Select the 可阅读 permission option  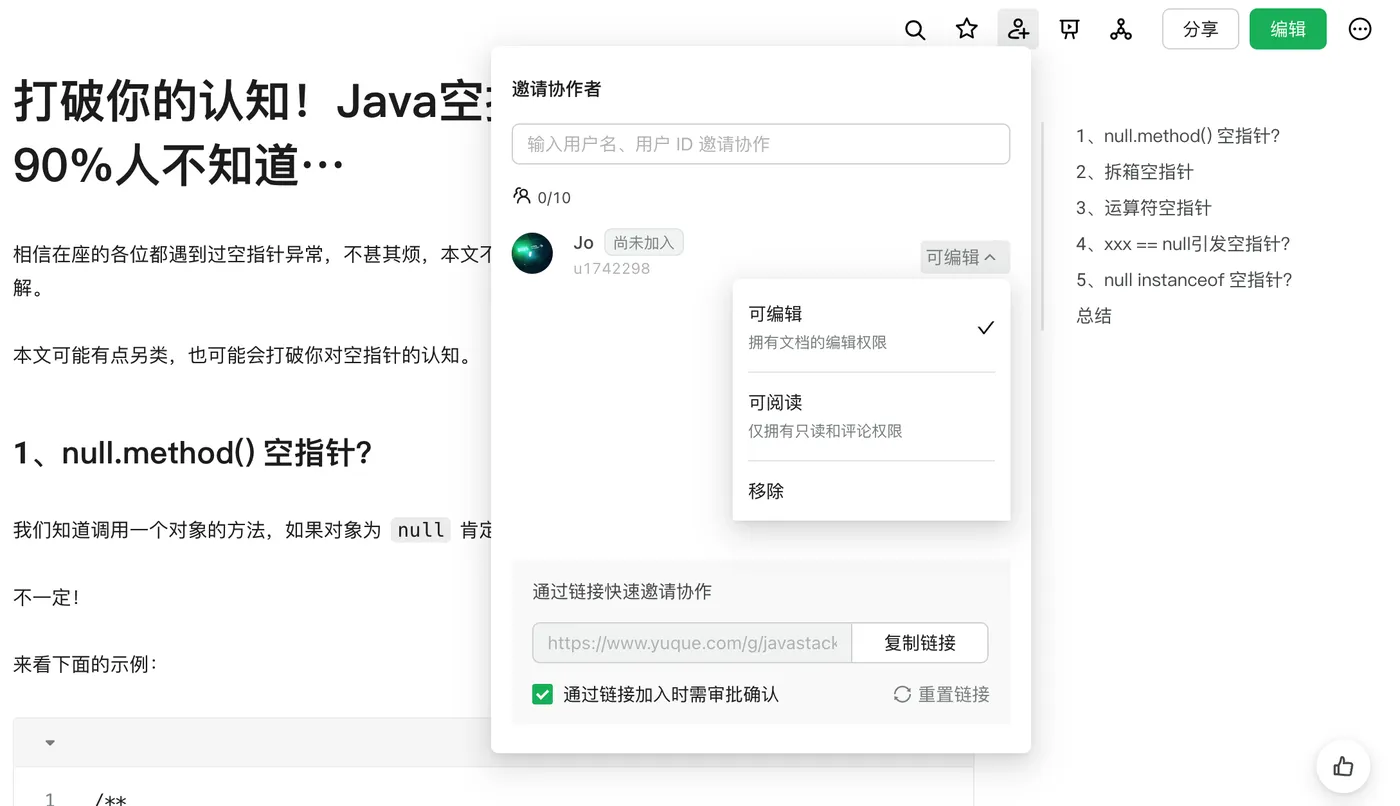(871, 416)
